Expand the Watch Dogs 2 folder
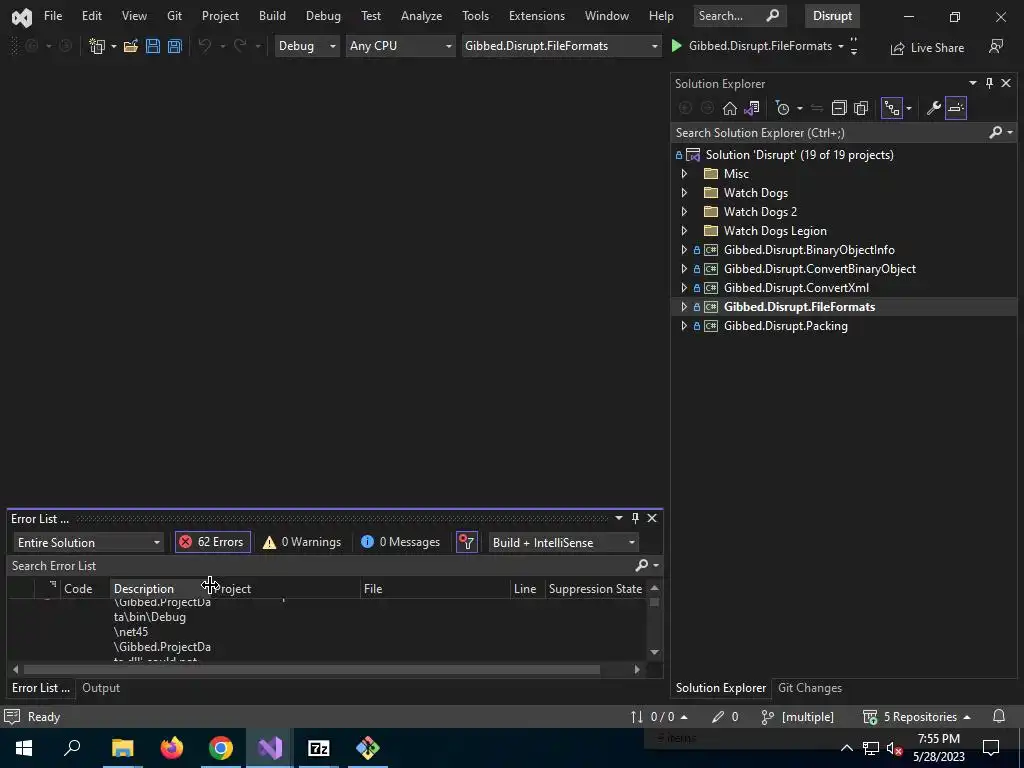The image size is (1024, 768). (x=684, y=212)
